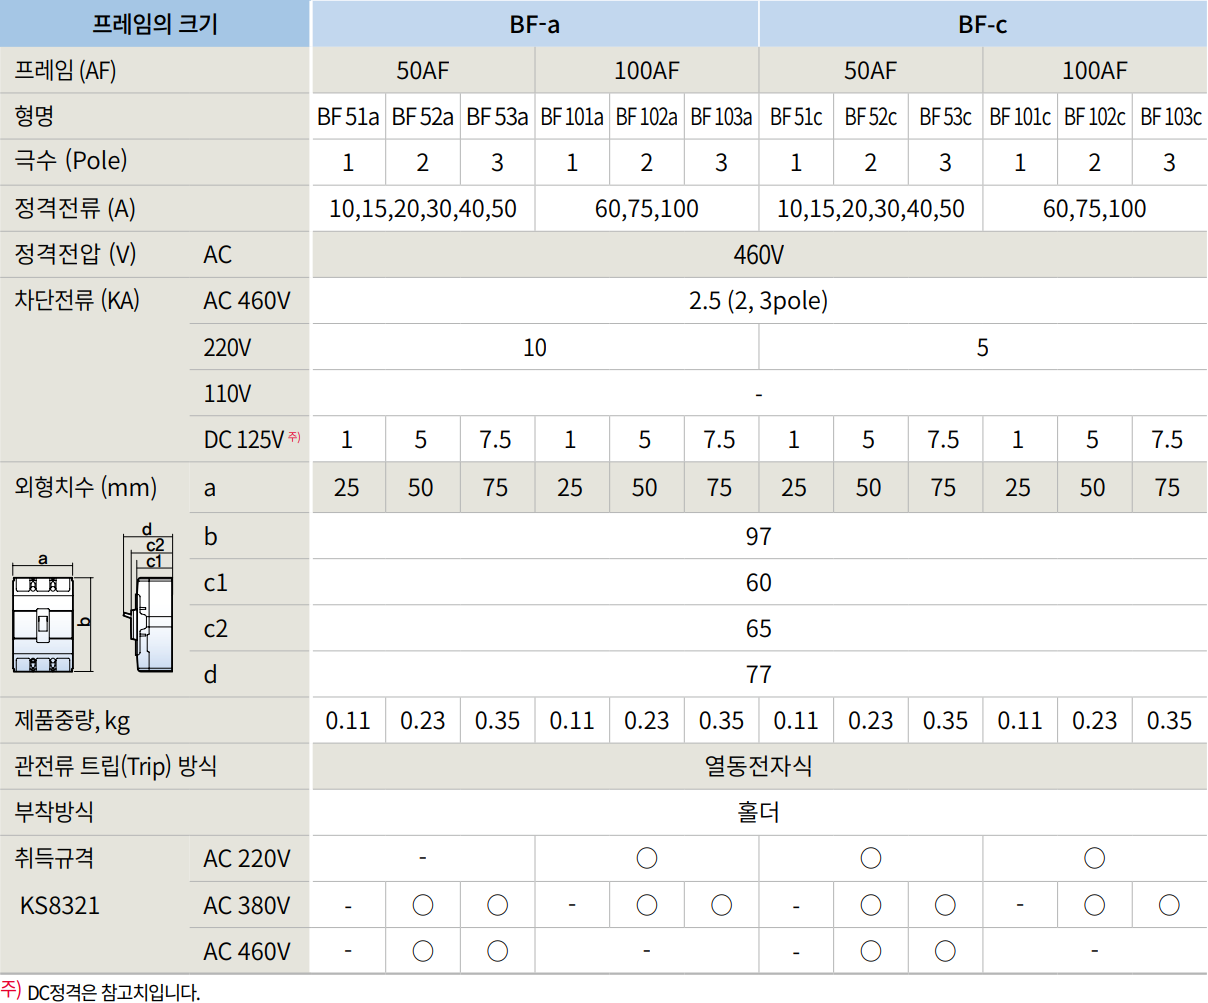The width and height of the screenshot is (1208, 1003).
Task: Select the BF 102a model label
Action: 647,115
